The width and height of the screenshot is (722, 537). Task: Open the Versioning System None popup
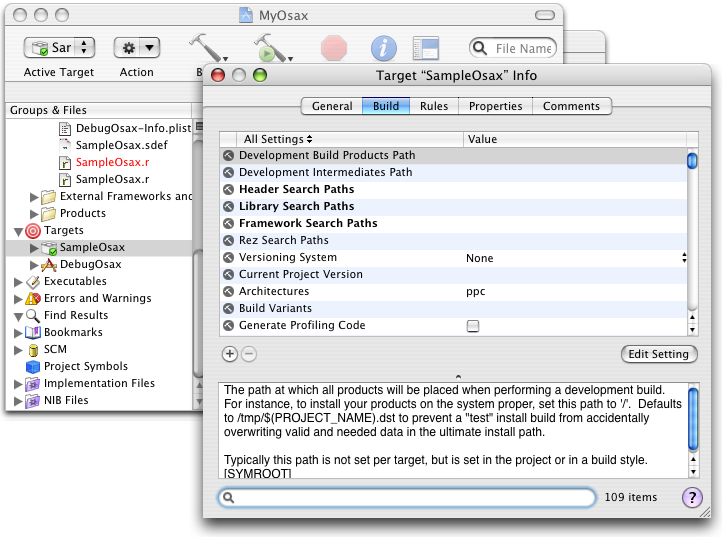point(576,258)
